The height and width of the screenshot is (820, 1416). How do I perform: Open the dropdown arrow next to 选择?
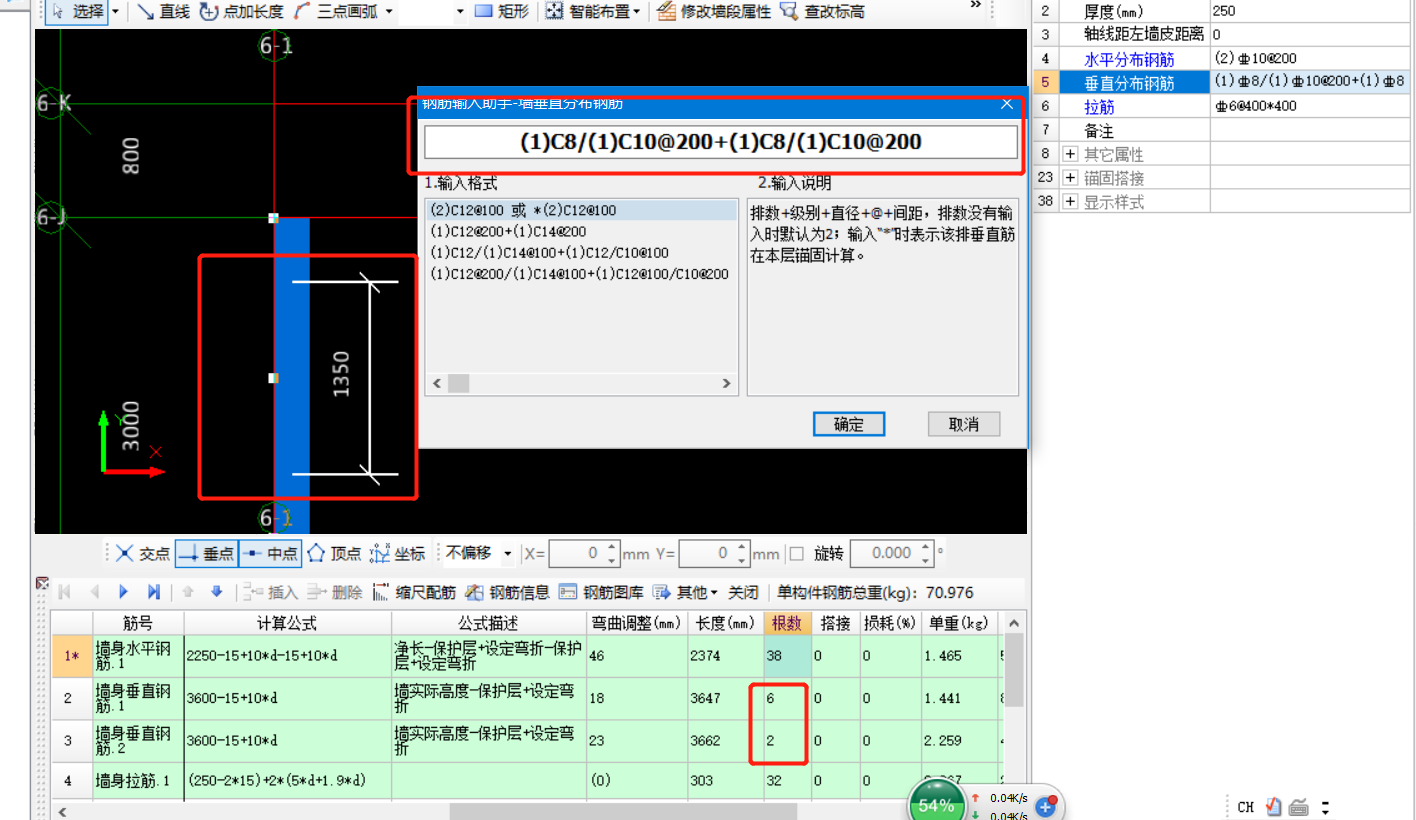116,12
